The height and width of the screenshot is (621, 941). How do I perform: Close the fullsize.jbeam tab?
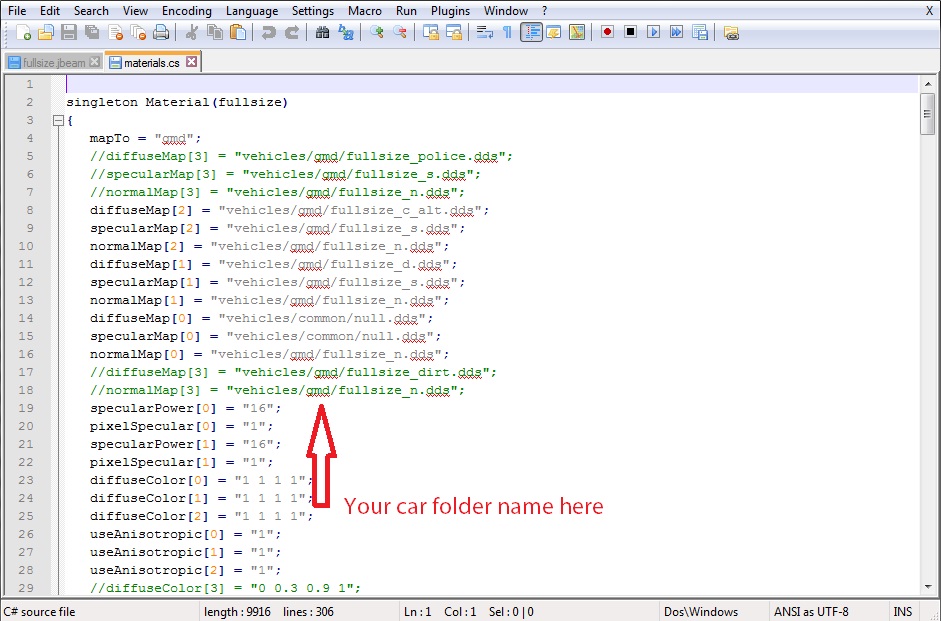coord(94,62)
